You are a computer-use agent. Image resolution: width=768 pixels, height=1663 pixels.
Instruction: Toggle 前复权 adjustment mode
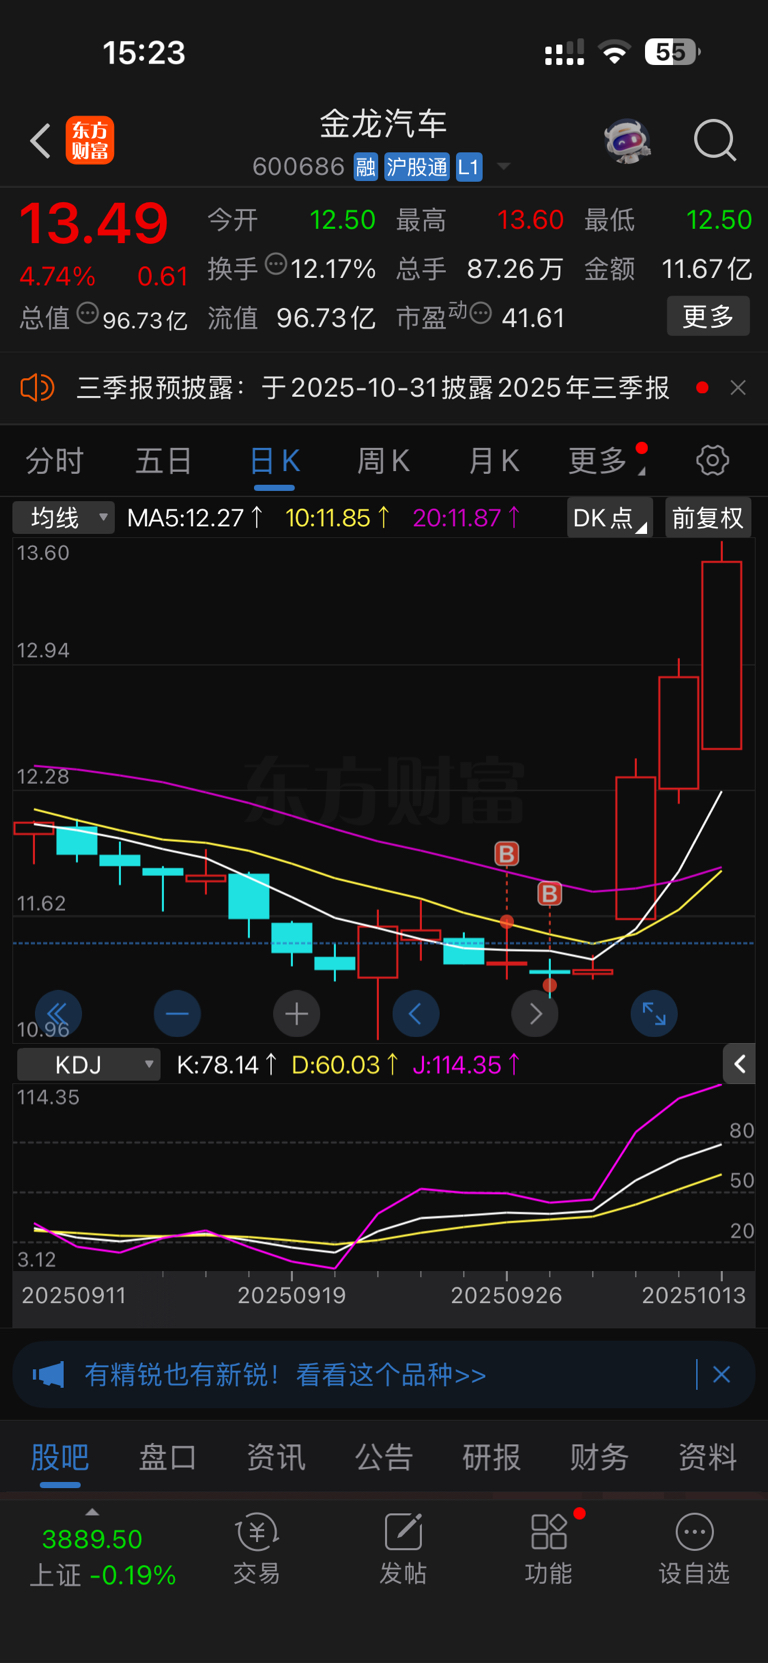tap(707, 517)
